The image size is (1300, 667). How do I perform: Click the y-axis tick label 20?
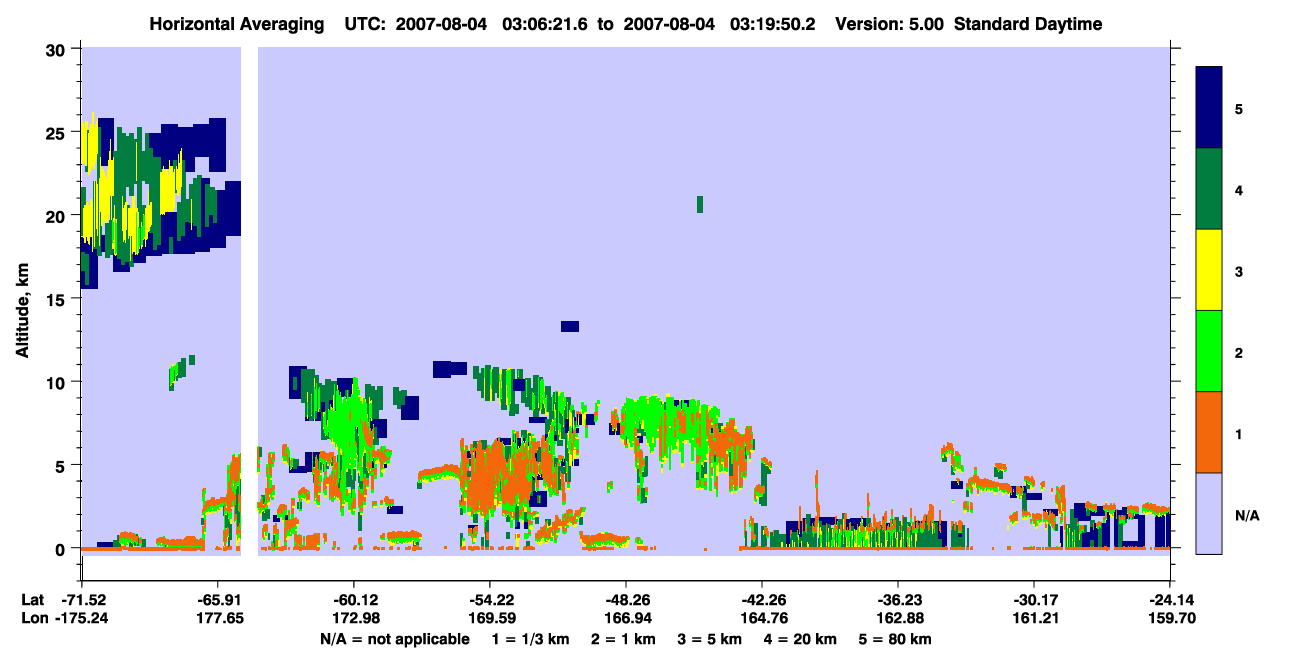click(x=57, y=215)
